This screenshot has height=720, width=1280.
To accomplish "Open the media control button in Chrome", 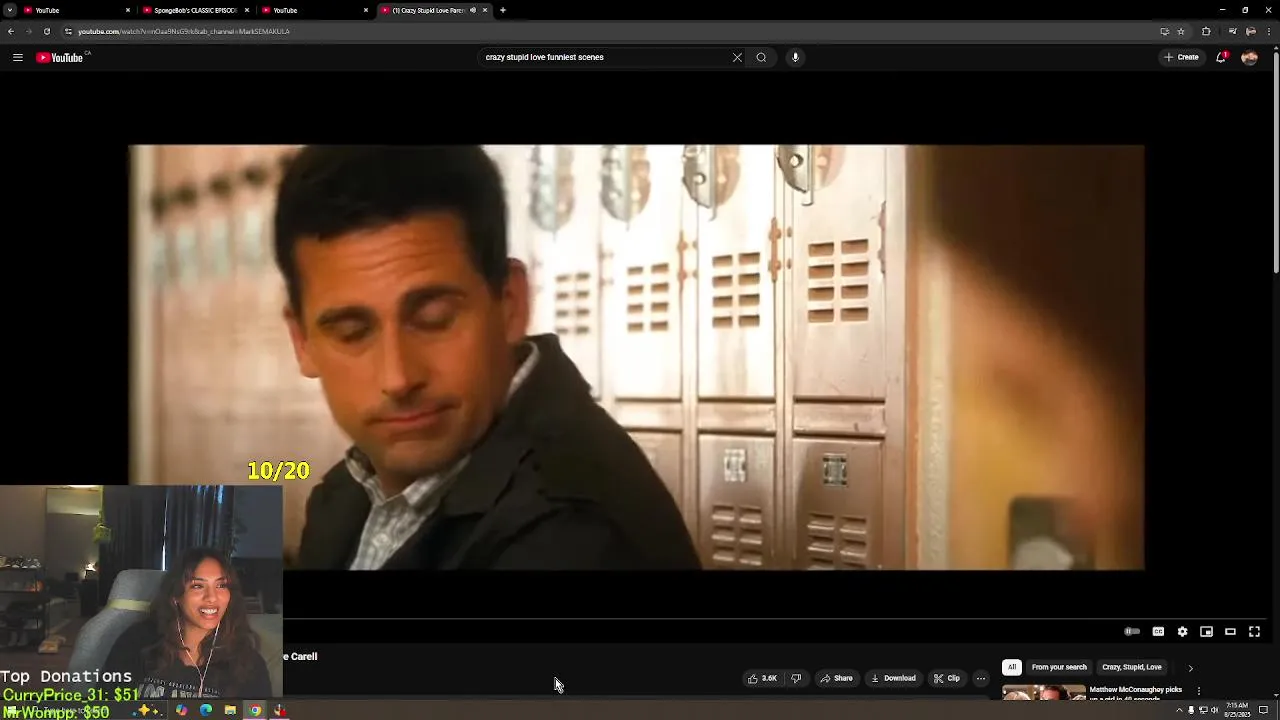I will 1232,31.
